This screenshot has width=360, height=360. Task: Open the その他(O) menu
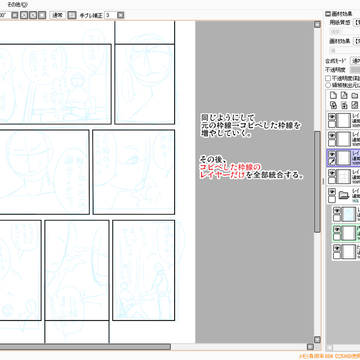pyautogui.click(x=17, y=4)
